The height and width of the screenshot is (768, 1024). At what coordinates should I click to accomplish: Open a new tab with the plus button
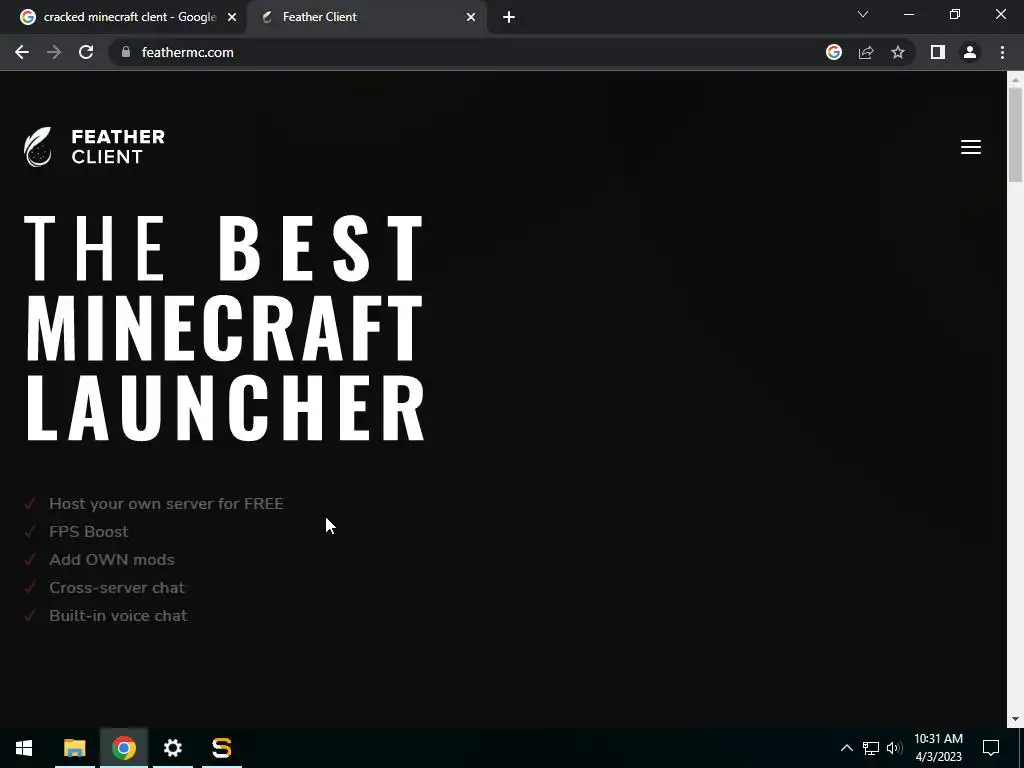click(x=509, y=17)
